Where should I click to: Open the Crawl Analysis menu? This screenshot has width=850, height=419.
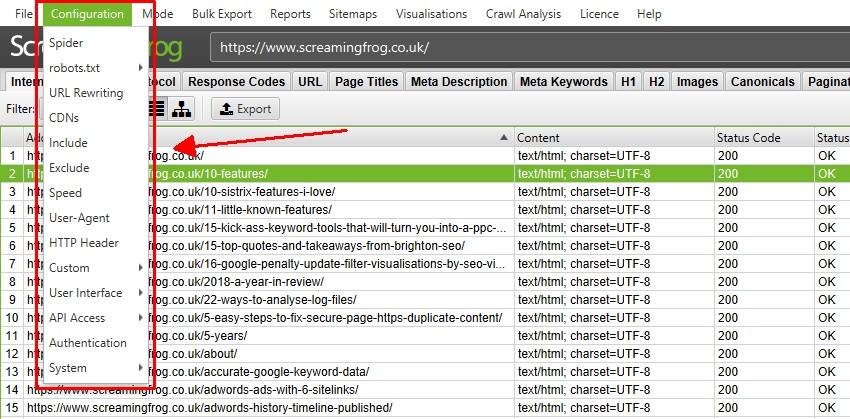(x=524, y=14)
